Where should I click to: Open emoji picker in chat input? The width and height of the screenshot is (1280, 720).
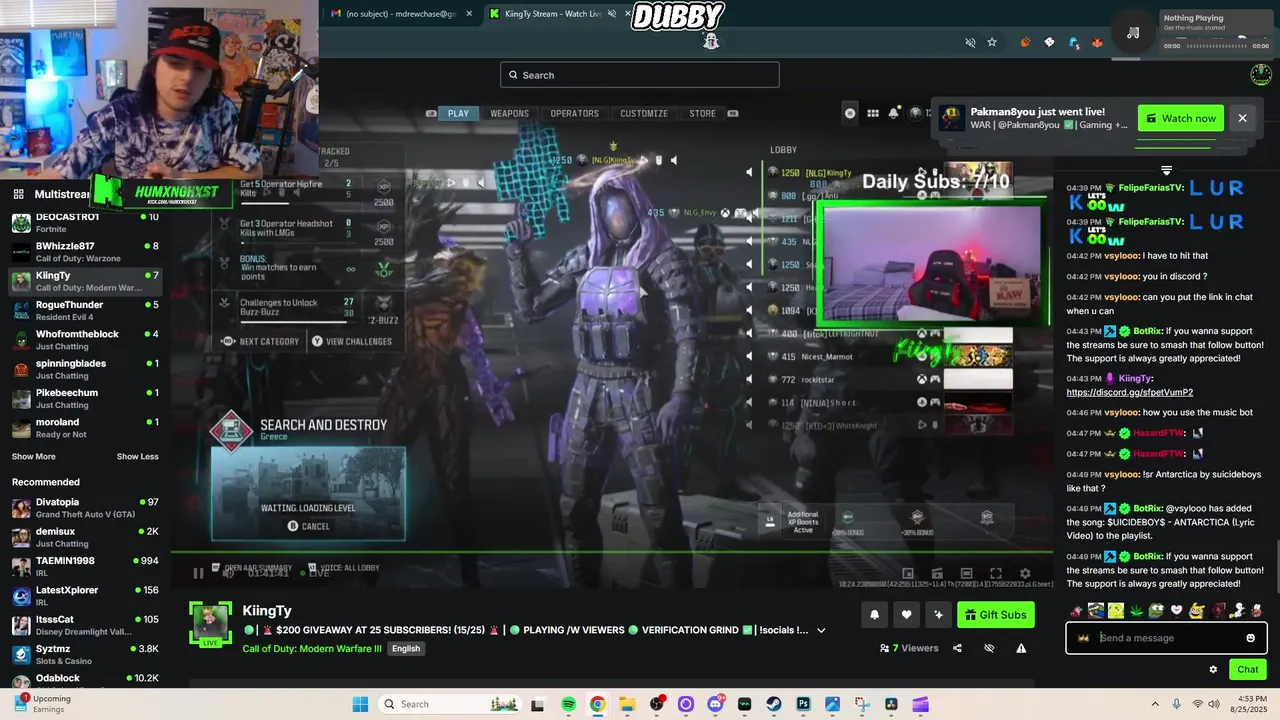(1250, 638)
